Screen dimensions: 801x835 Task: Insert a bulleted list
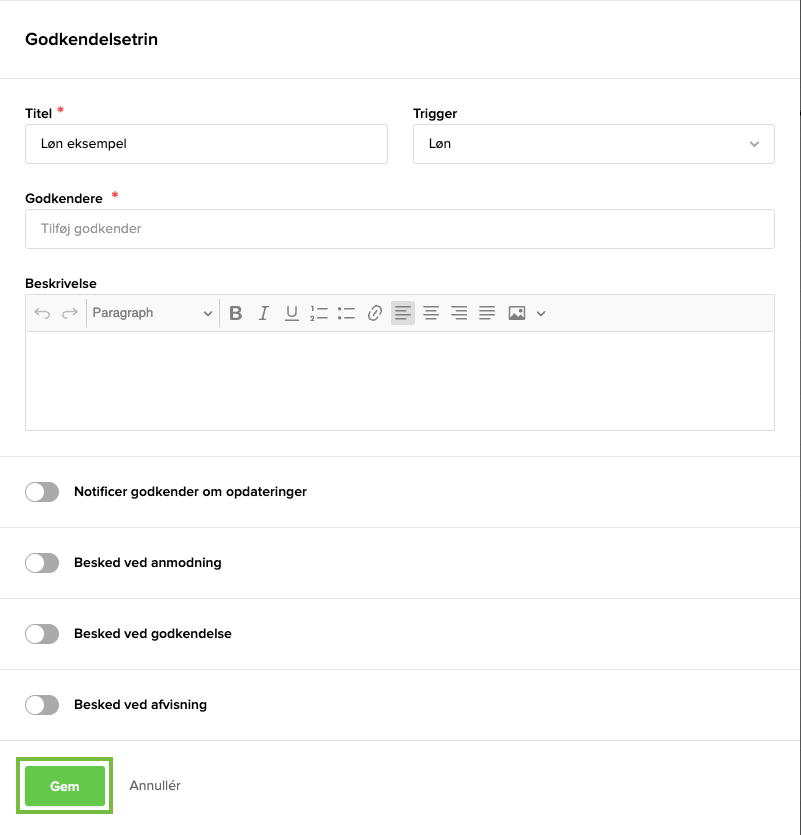[347, 313]
